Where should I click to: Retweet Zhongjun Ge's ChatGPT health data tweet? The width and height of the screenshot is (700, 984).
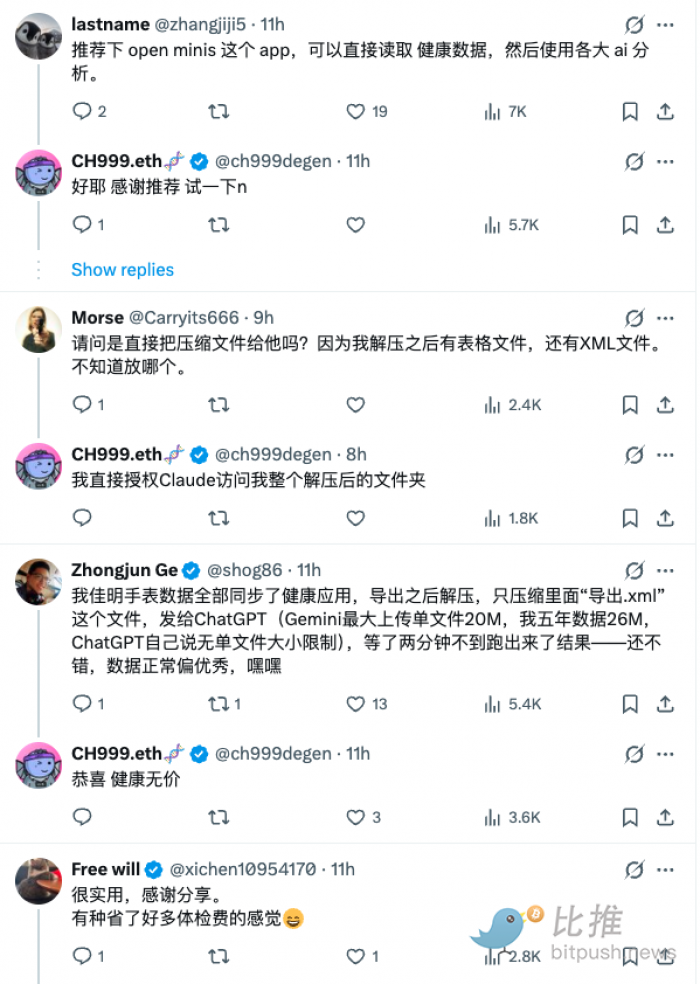pos(218,704)
